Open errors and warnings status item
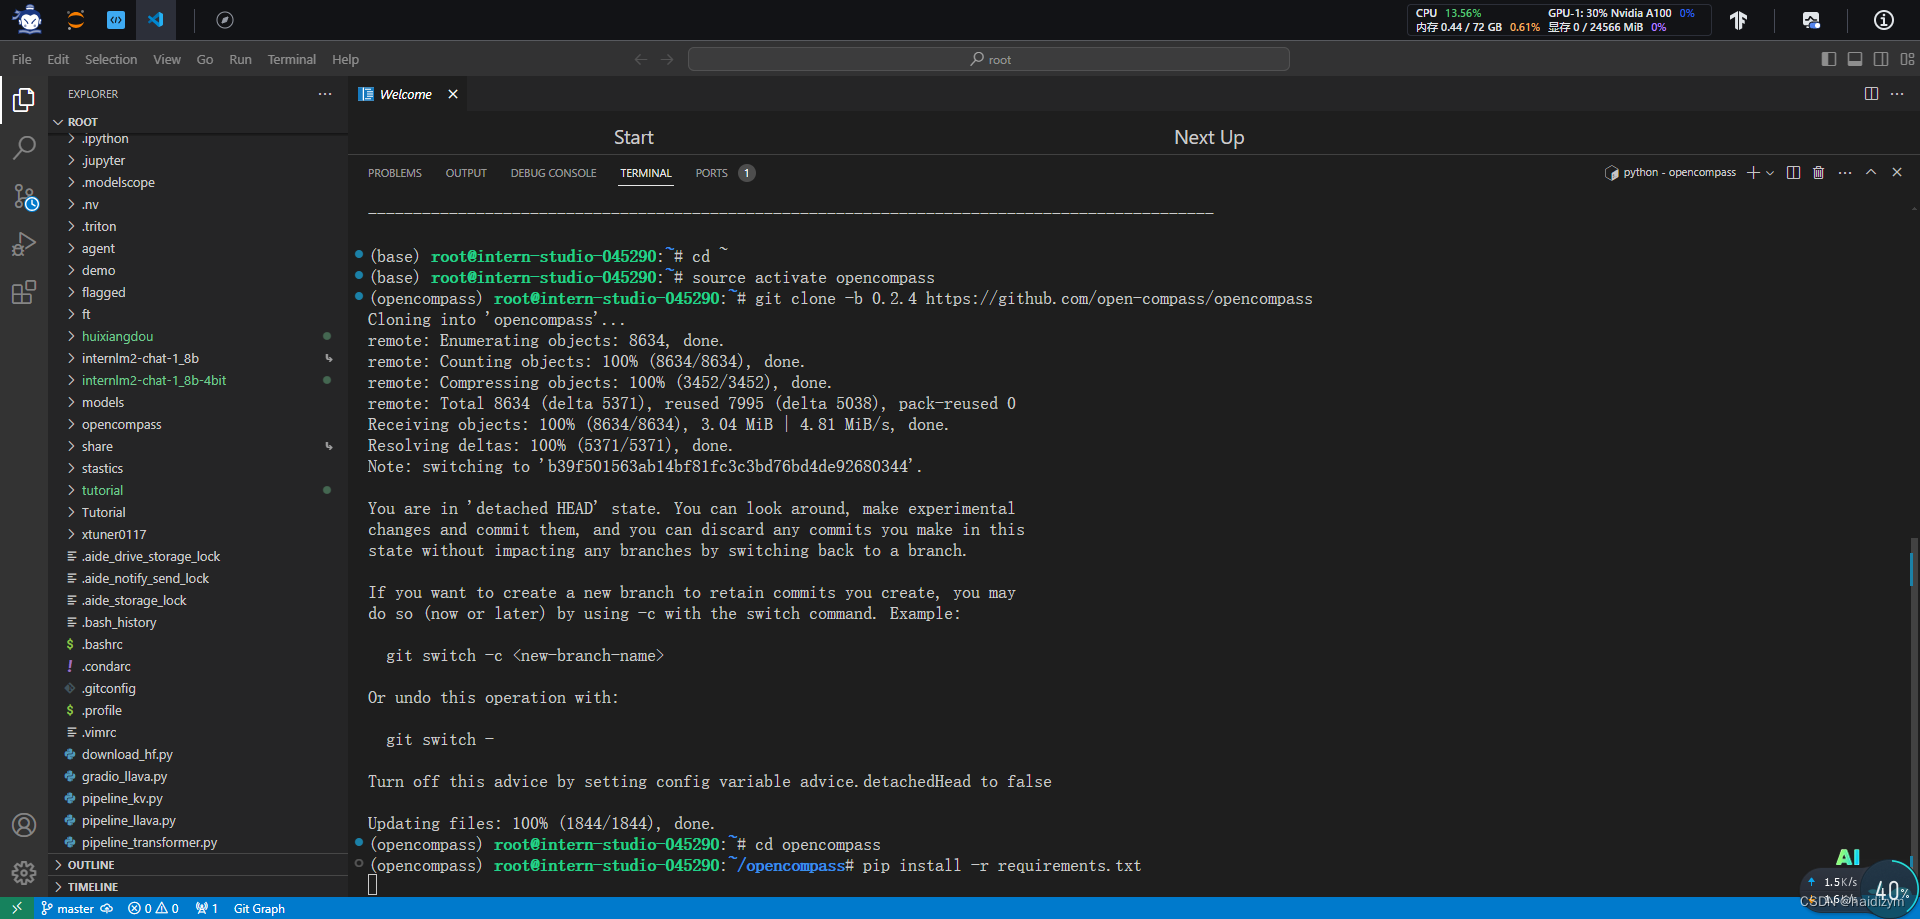The image size is (1920, 919). [x=153, y=908]
